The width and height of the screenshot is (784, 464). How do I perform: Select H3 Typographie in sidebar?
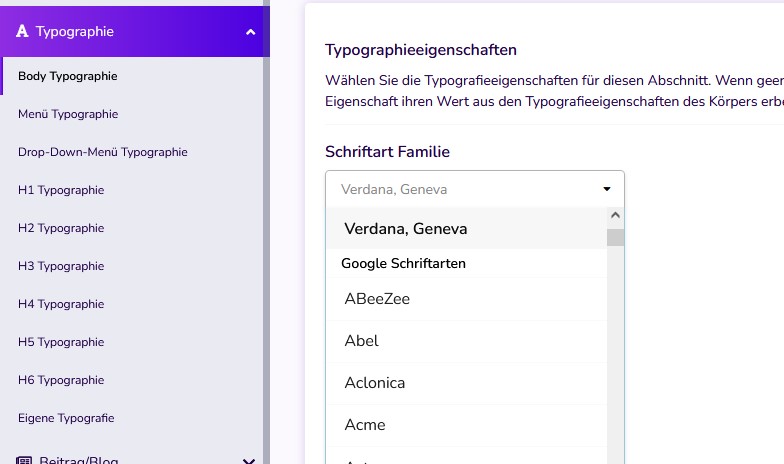61,266
